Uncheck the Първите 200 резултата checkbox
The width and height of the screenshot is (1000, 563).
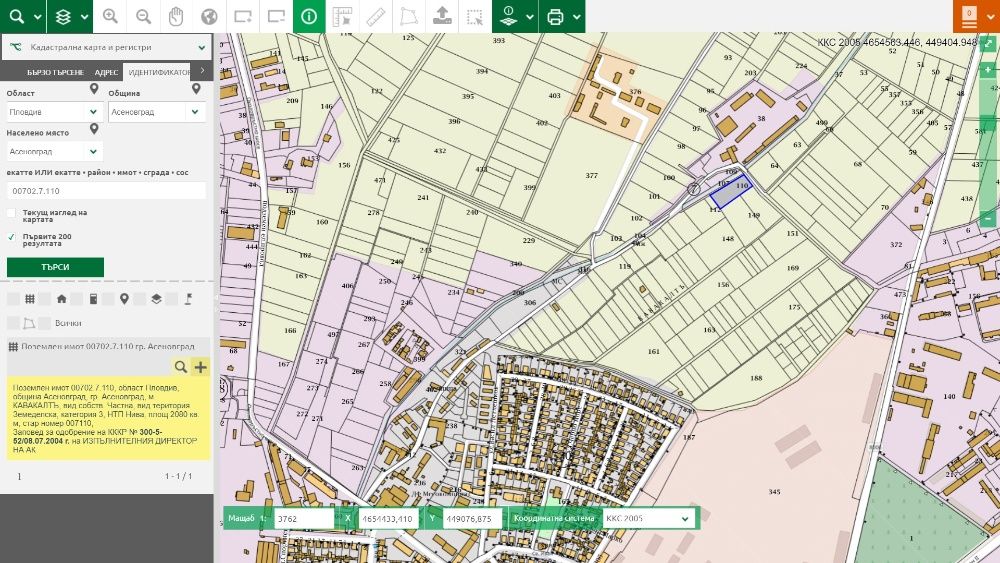click(11, 237)
